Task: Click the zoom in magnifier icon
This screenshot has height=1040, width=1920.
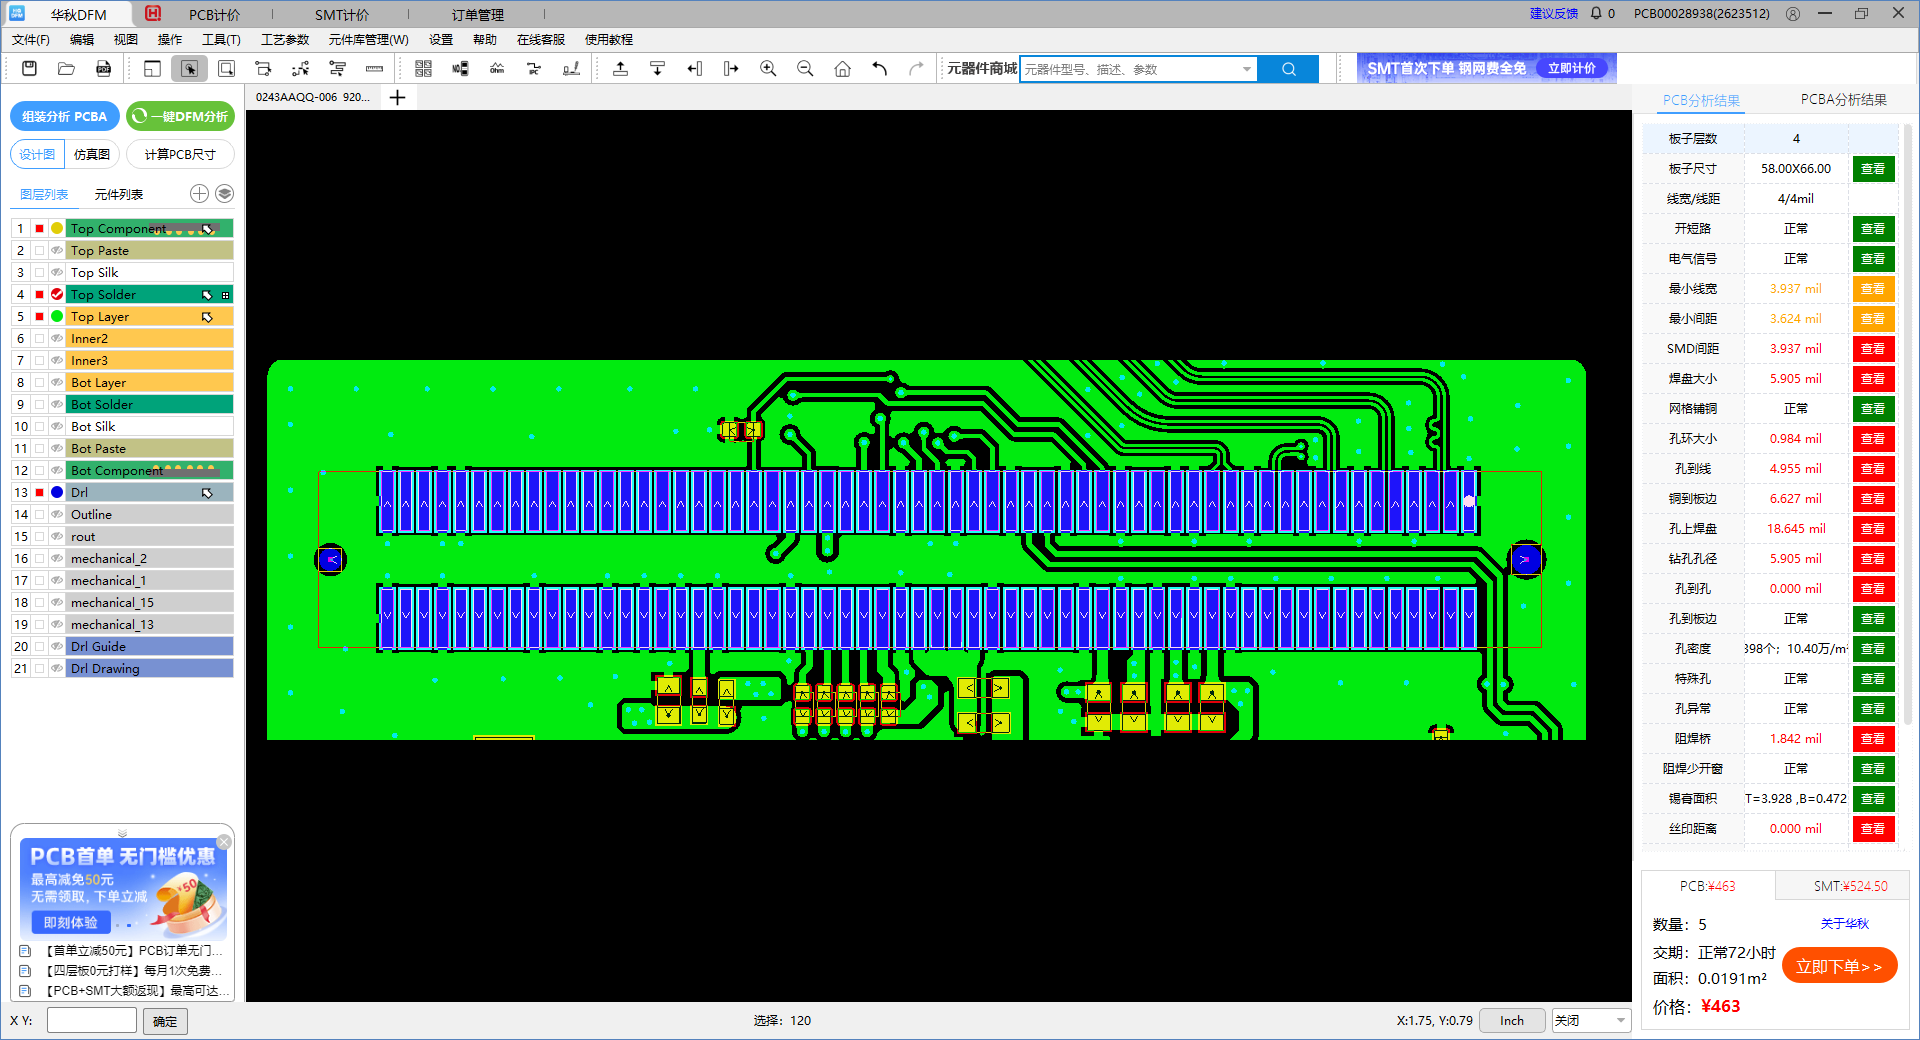Action: click(768, 69)
